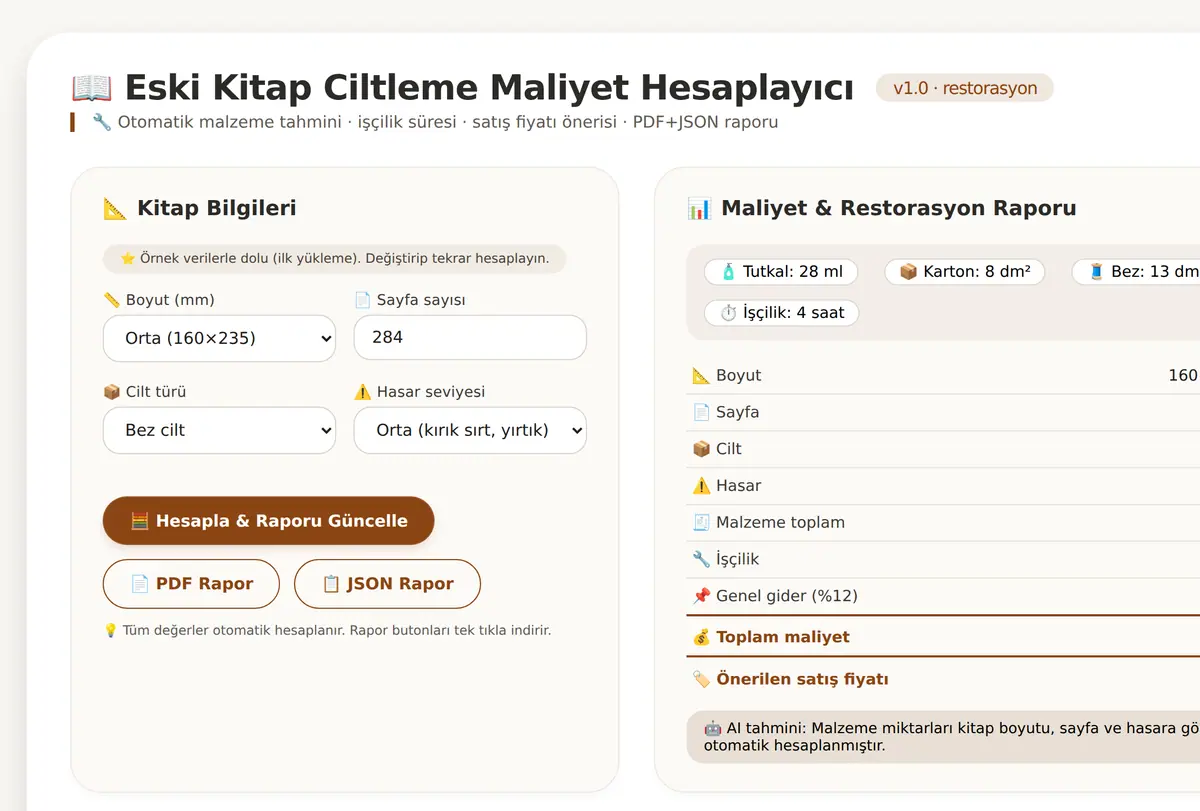Click the Karton: 8 dm² chip
The height and width of the screenshot is (811, 1200).
[964, 271]
